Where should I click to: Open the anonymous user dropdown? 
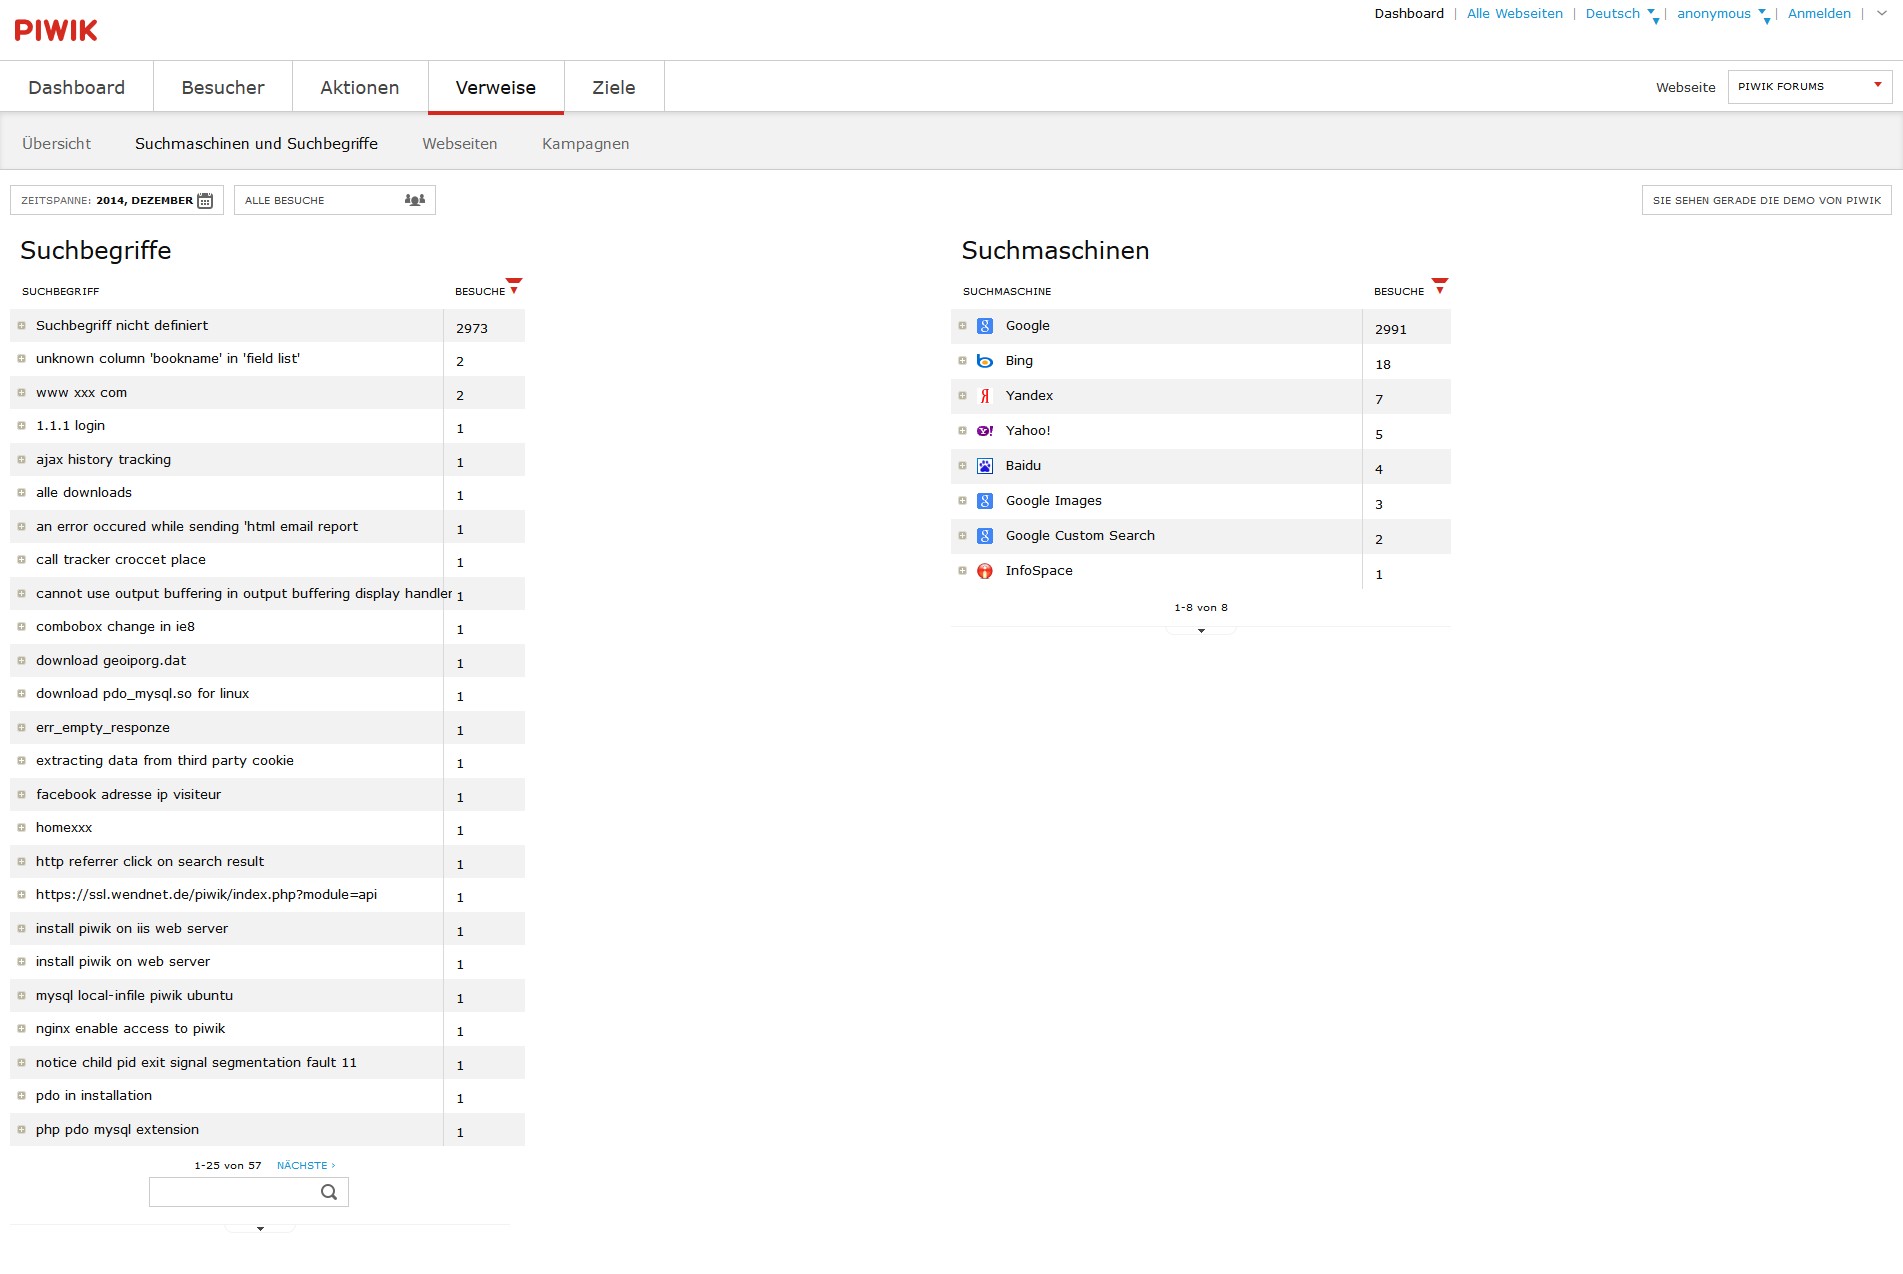click(1723, 14)
